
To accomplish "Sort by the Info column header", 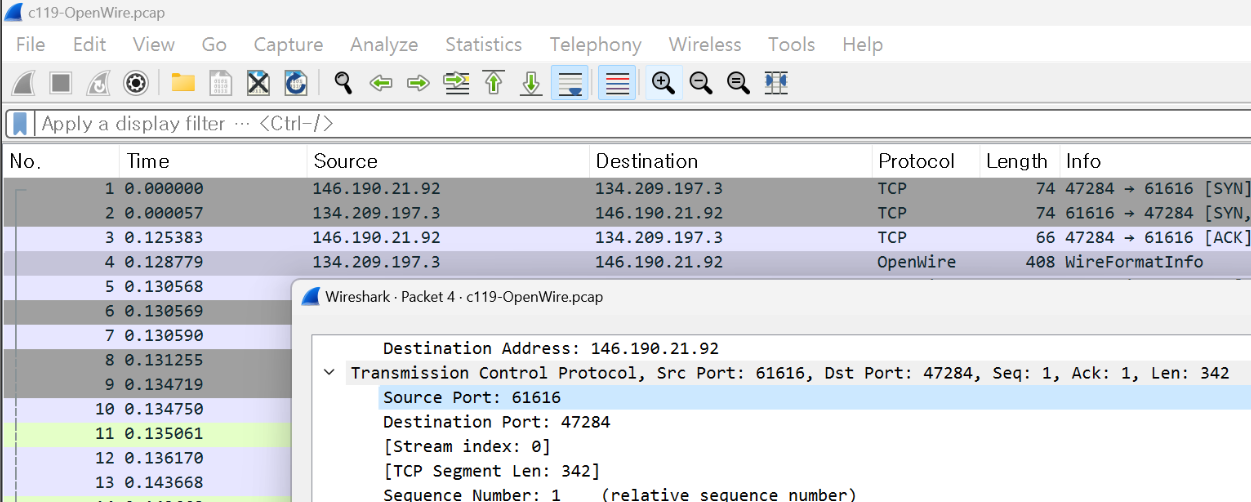I will click(1155, 161).
